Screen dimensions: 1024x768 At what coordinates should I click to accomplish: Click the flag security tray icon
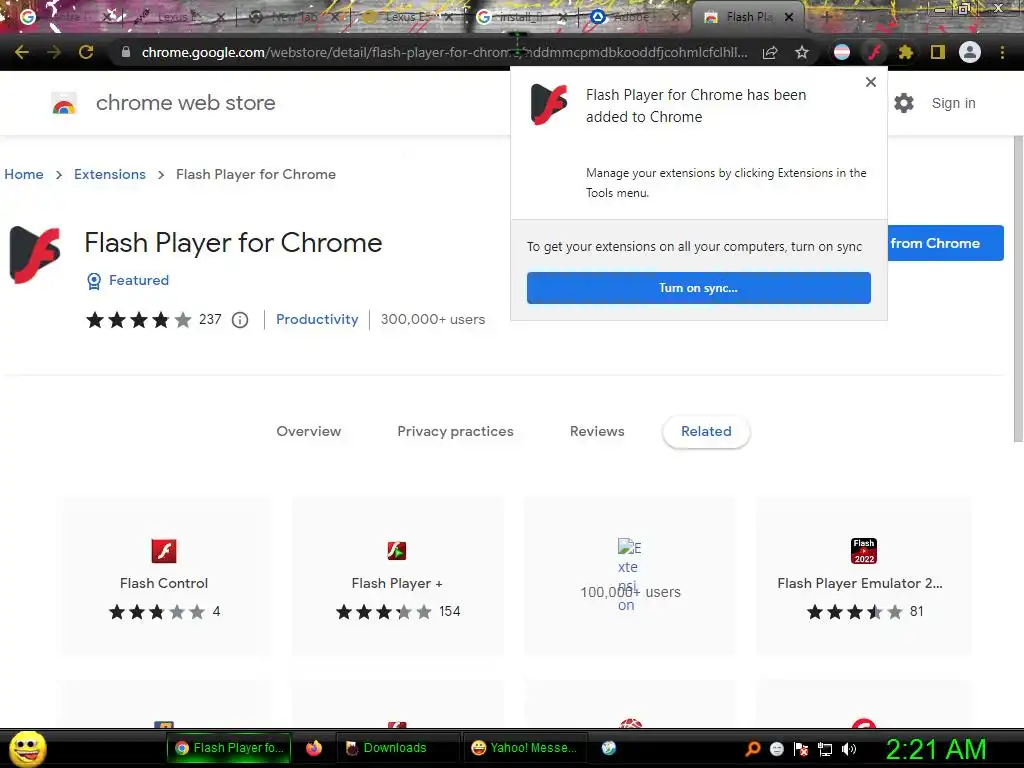801,749
